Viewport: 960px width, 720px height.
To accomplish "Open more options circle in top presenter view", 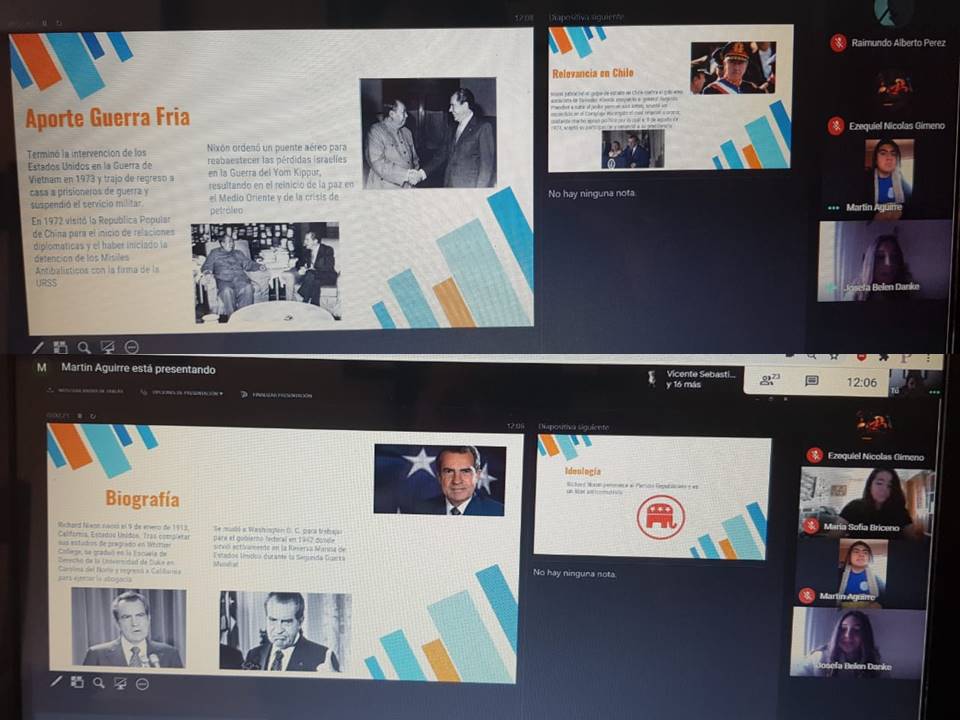I will [132, 347].
